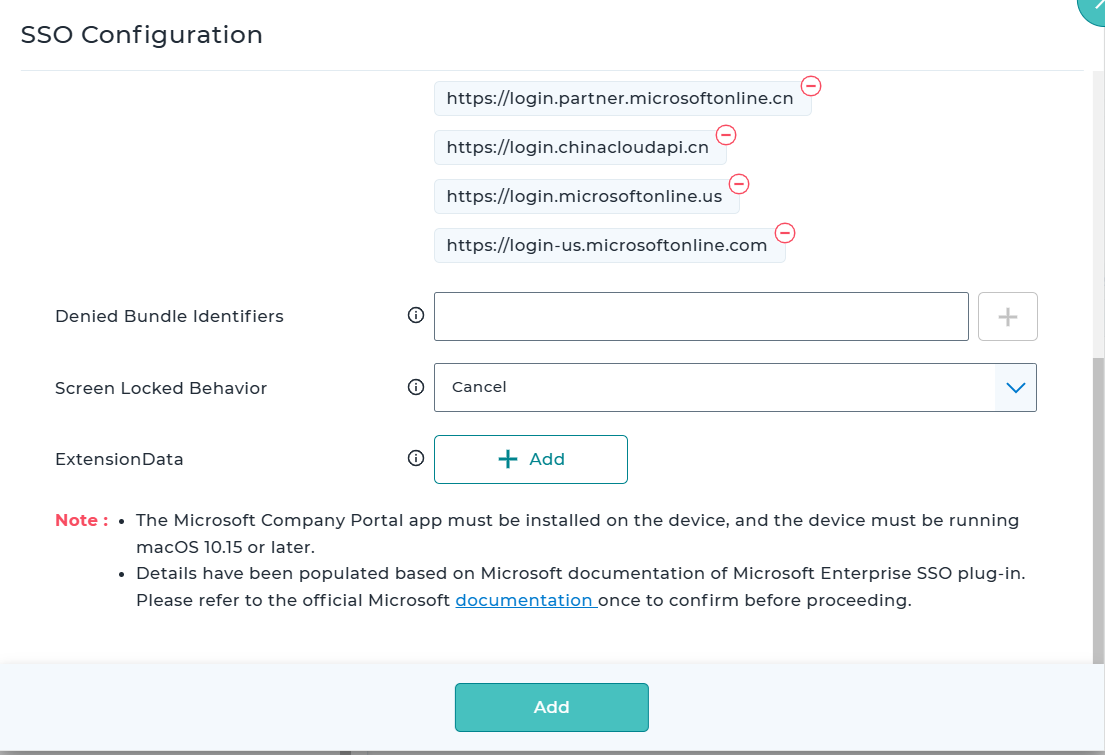
Task: Click the ExtensionData label
Action: 119,459
